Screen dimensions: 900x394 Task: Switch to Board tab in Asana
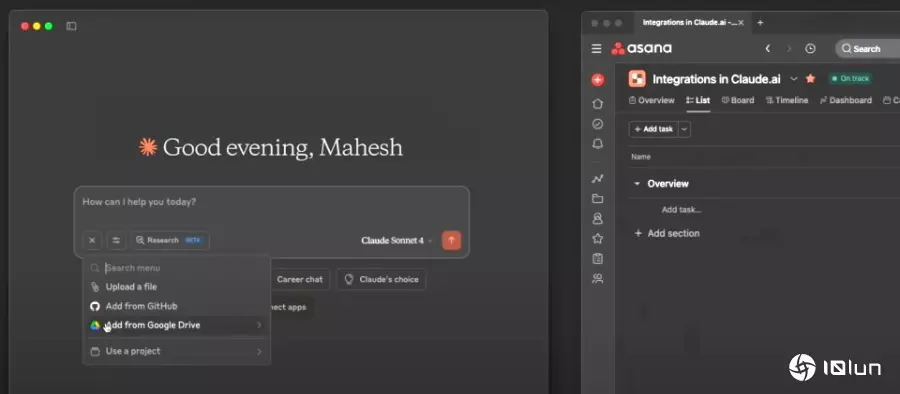[x=738, y=100]
